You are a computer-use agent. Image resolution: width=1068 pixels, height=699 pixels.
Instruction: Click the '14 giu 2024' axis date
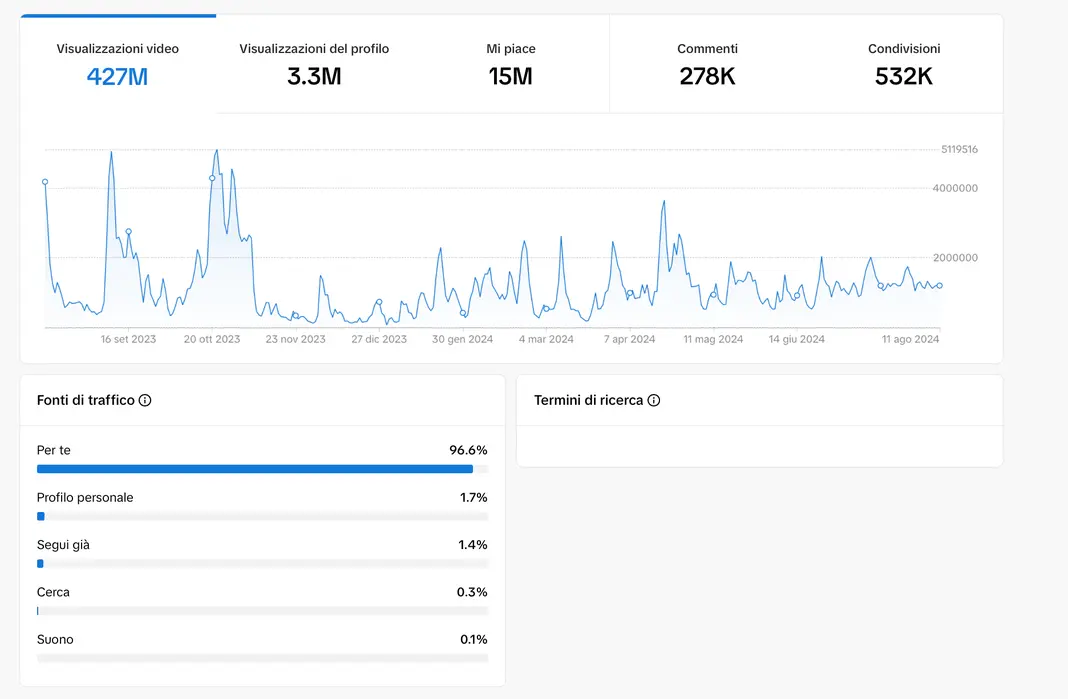coord(797,339)
